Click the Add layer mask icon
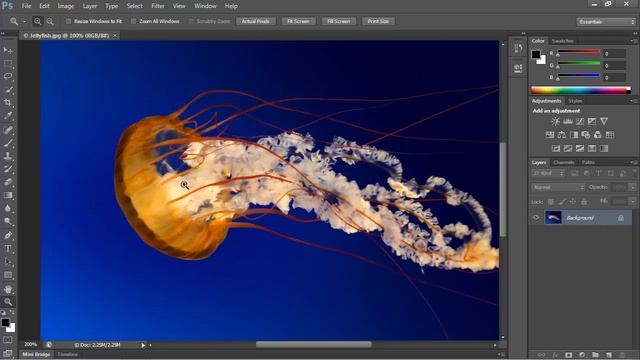Image resolution: width=640 pixels, height=360 pixels. 569,355
